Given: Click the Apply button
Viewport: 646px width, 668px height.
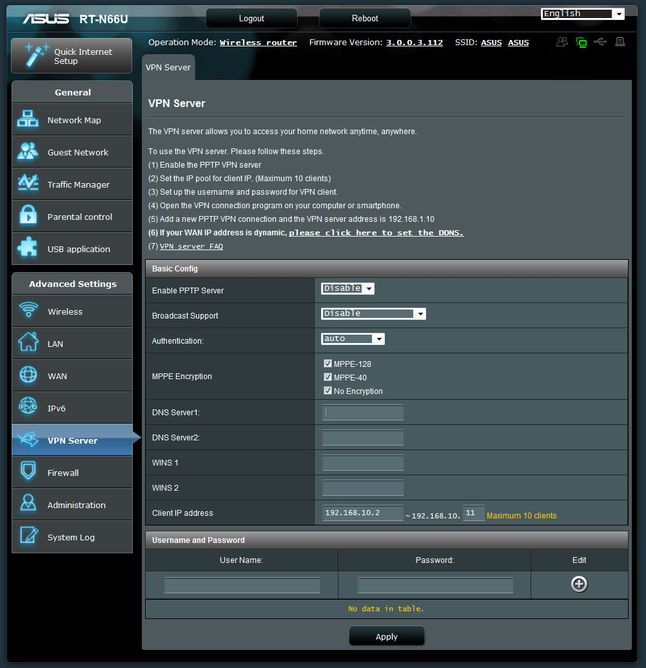Looking at the screenshot, I should [x=386, y=636].
